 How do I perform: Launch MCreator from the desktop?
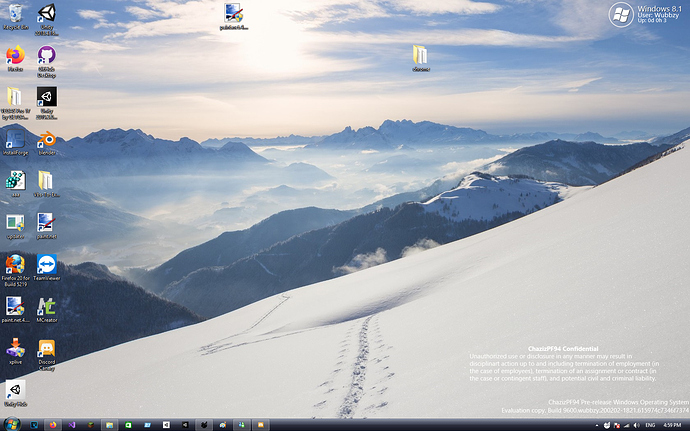[x=47, y=310]
